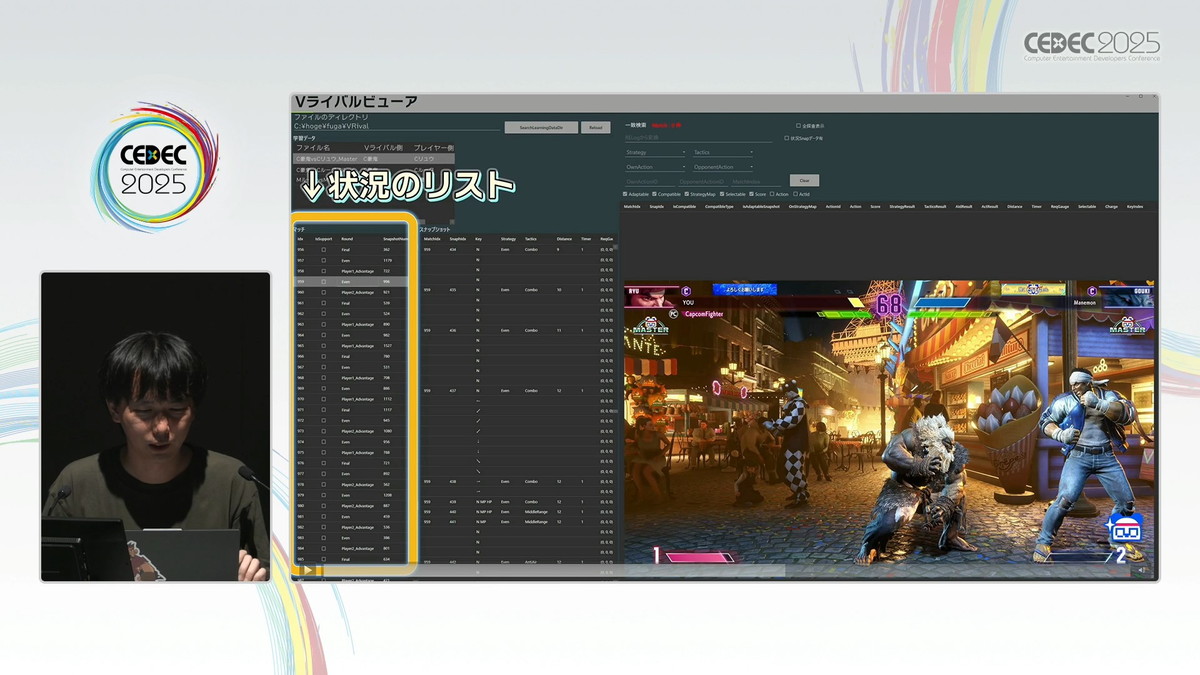Select match row 961 Final
1200x675 pixels.
pyautogui.click(x=351, y=303)
